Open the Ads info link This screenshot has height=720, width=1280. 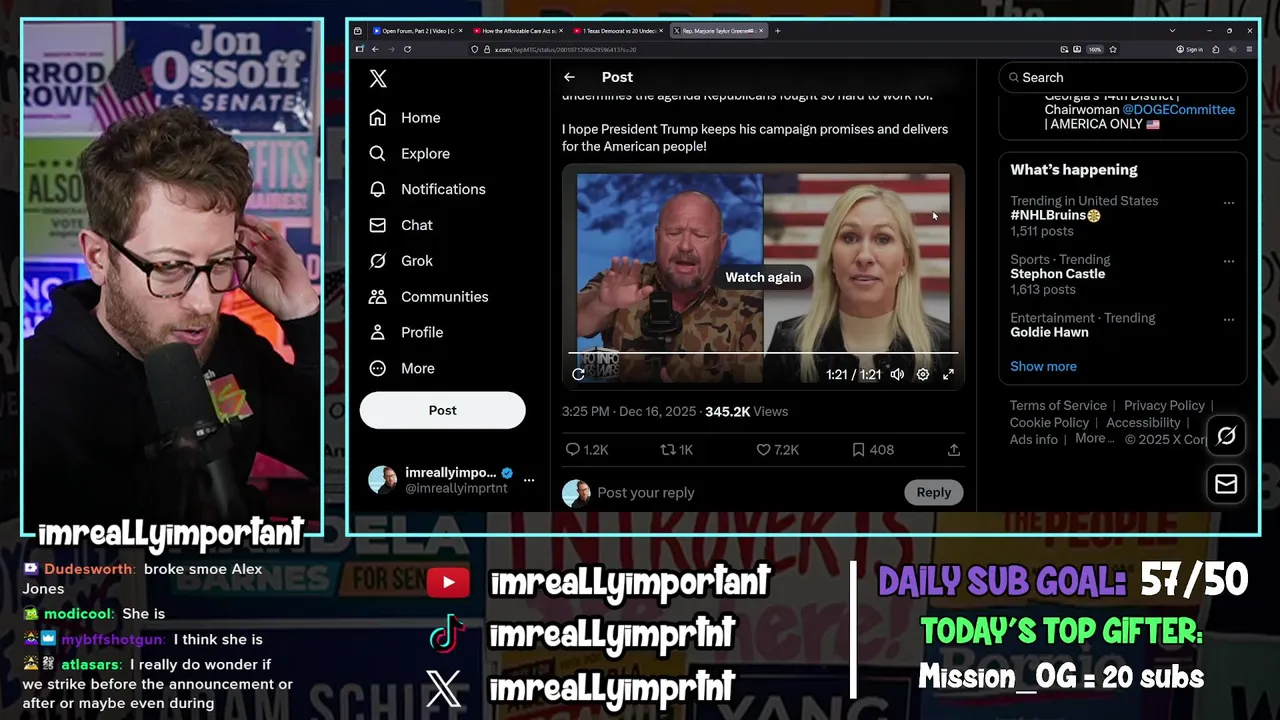click(1033, 440)
